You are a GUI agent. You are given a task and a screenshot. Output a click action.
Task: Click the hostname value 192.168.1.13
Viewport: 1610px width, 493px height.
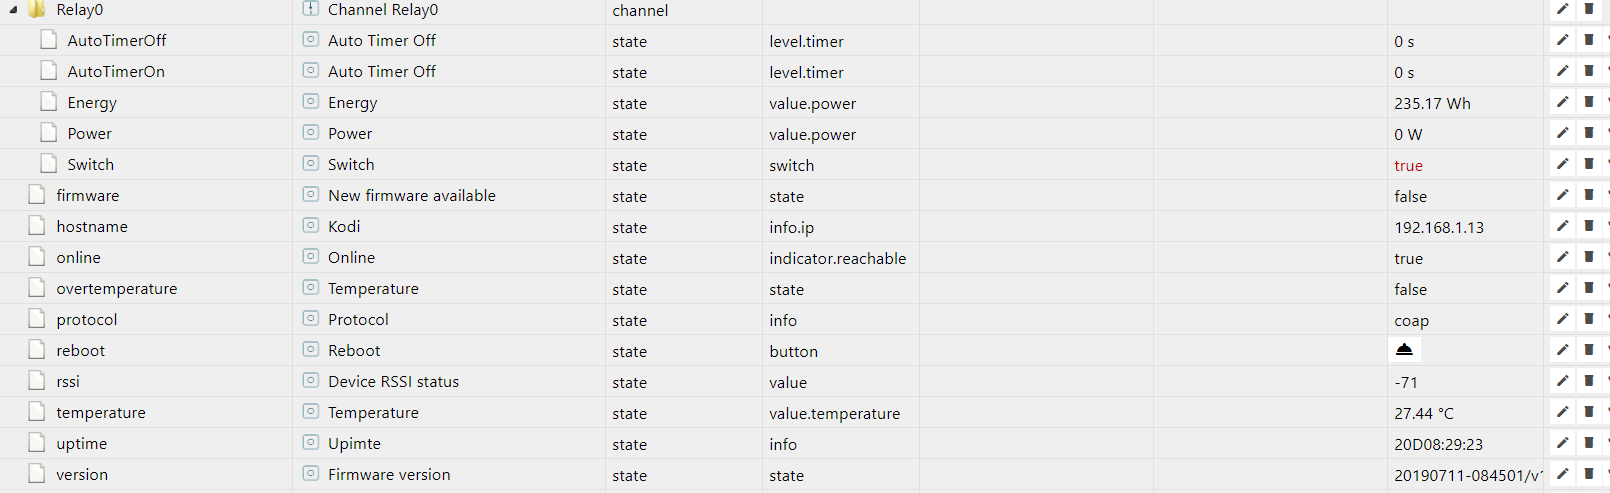click(1439, 228)
